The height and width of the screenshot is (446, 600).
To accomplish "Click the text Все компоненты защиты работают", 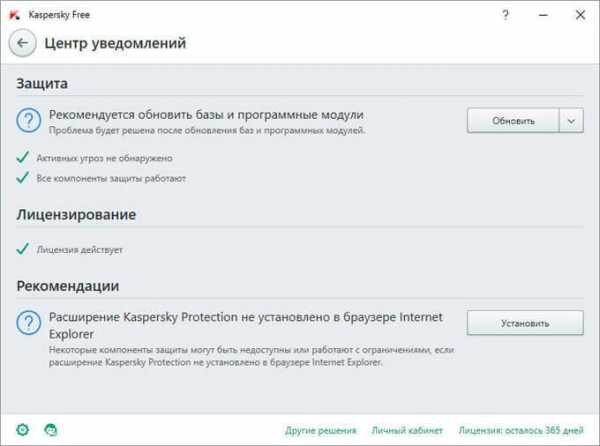I will [111, 178].
